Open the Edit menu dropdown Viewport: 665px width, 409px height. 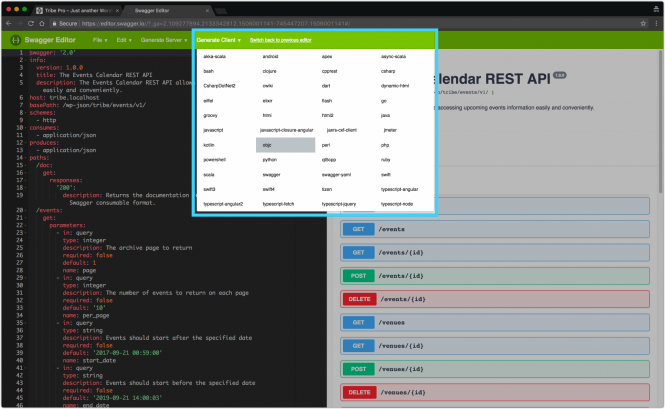pyautogui.click(x=124, y=40)
